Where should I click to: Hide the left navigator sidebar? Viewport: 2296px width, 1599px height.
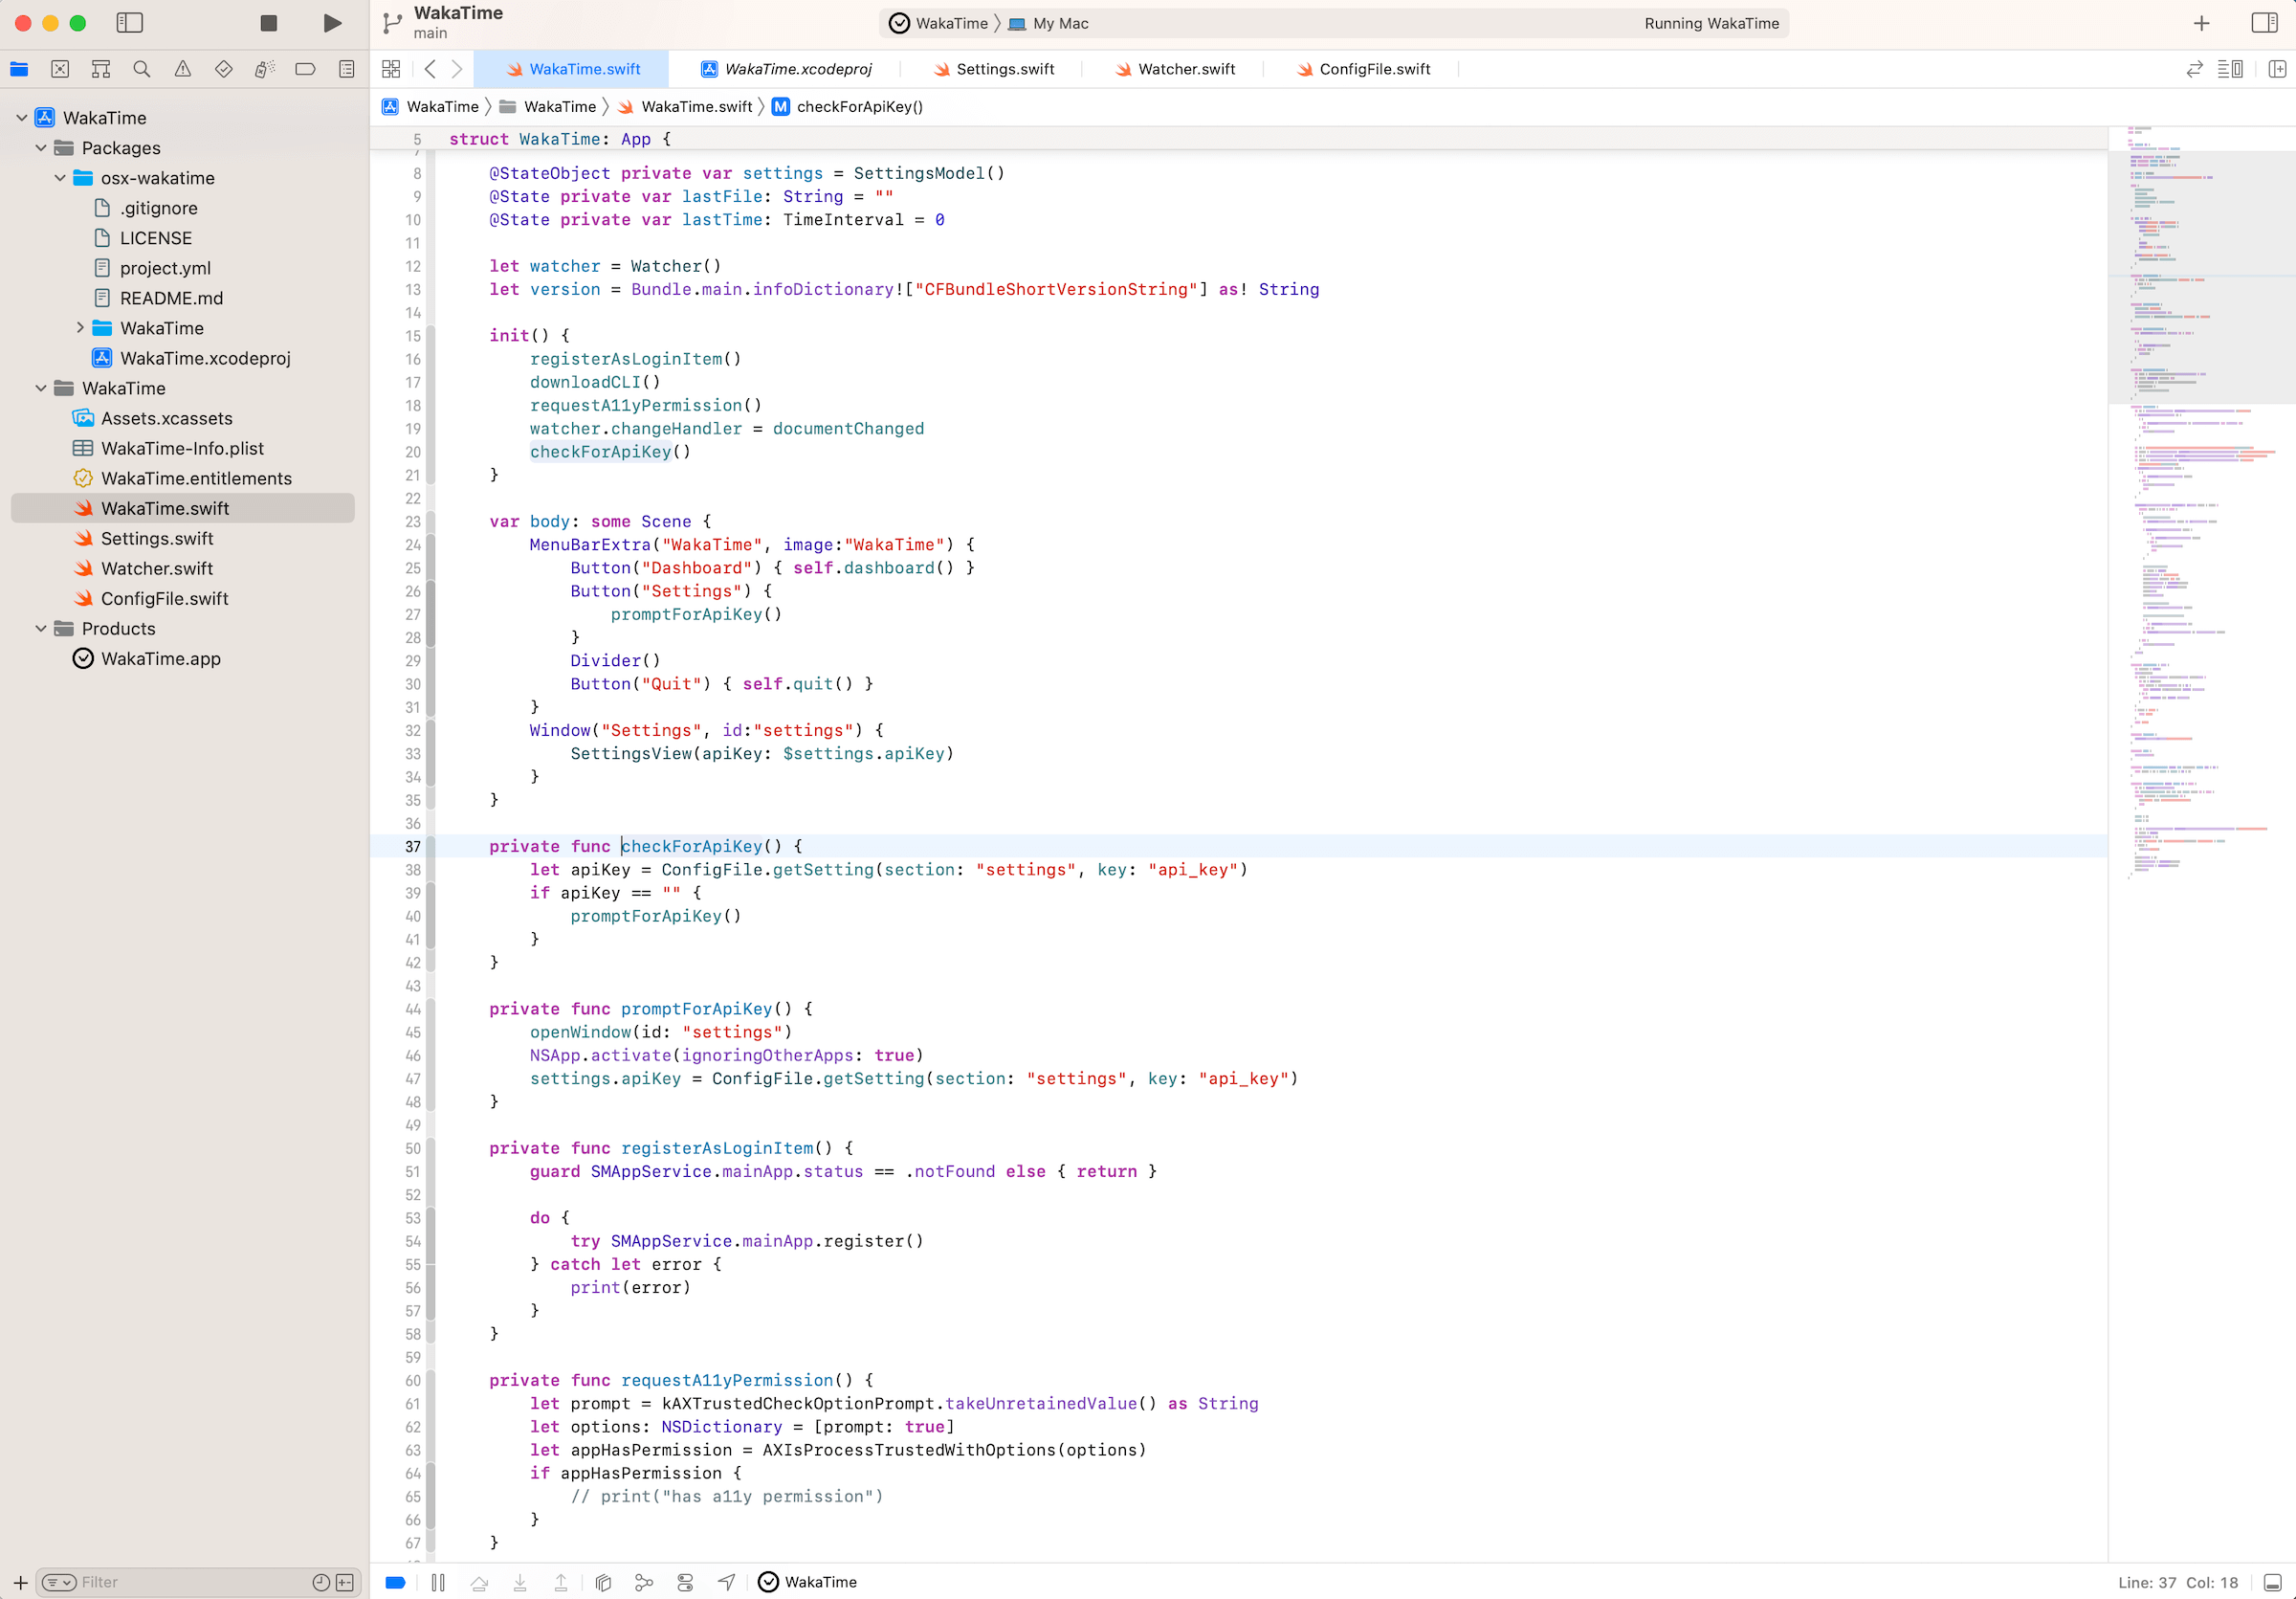[130, 22]
